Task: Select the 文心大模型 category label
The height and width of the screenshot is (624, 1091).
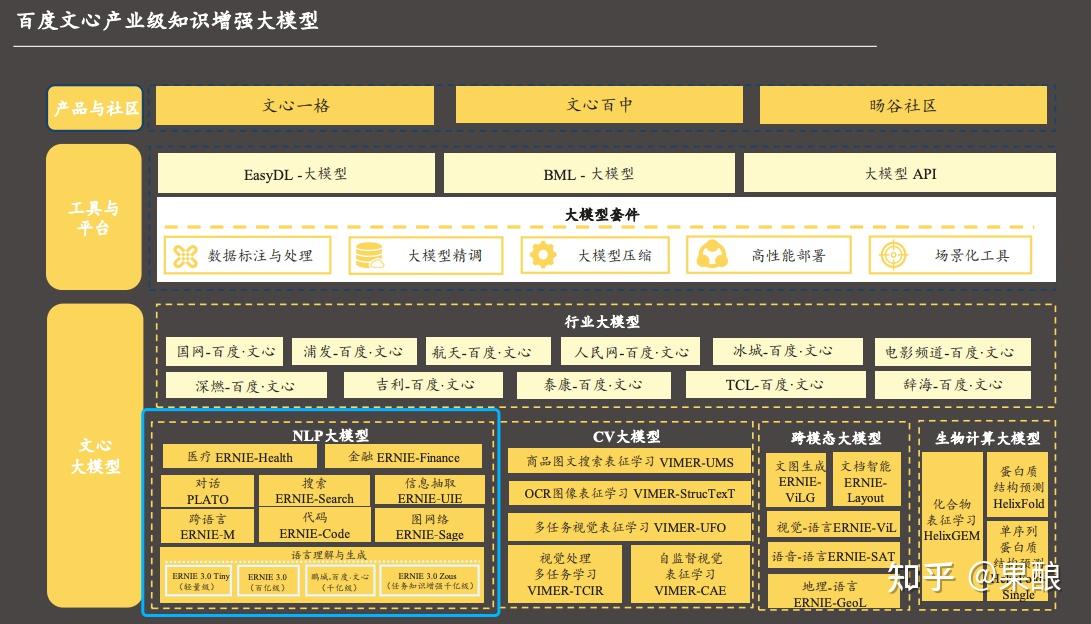Action: (x=95, y=456)
